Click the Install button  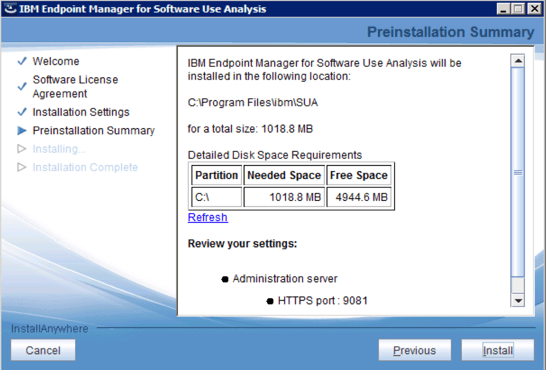[x=498, y=350]
